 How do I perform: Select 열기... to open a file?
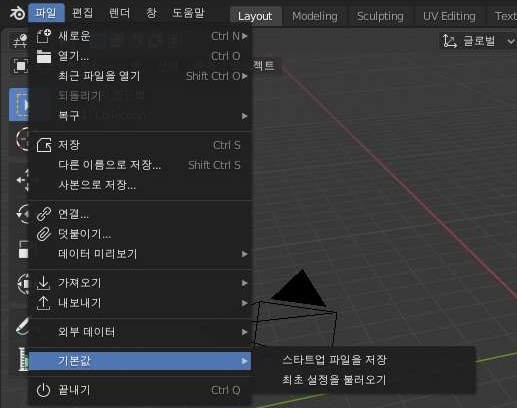pyautogui.click(x=141, y=56)
